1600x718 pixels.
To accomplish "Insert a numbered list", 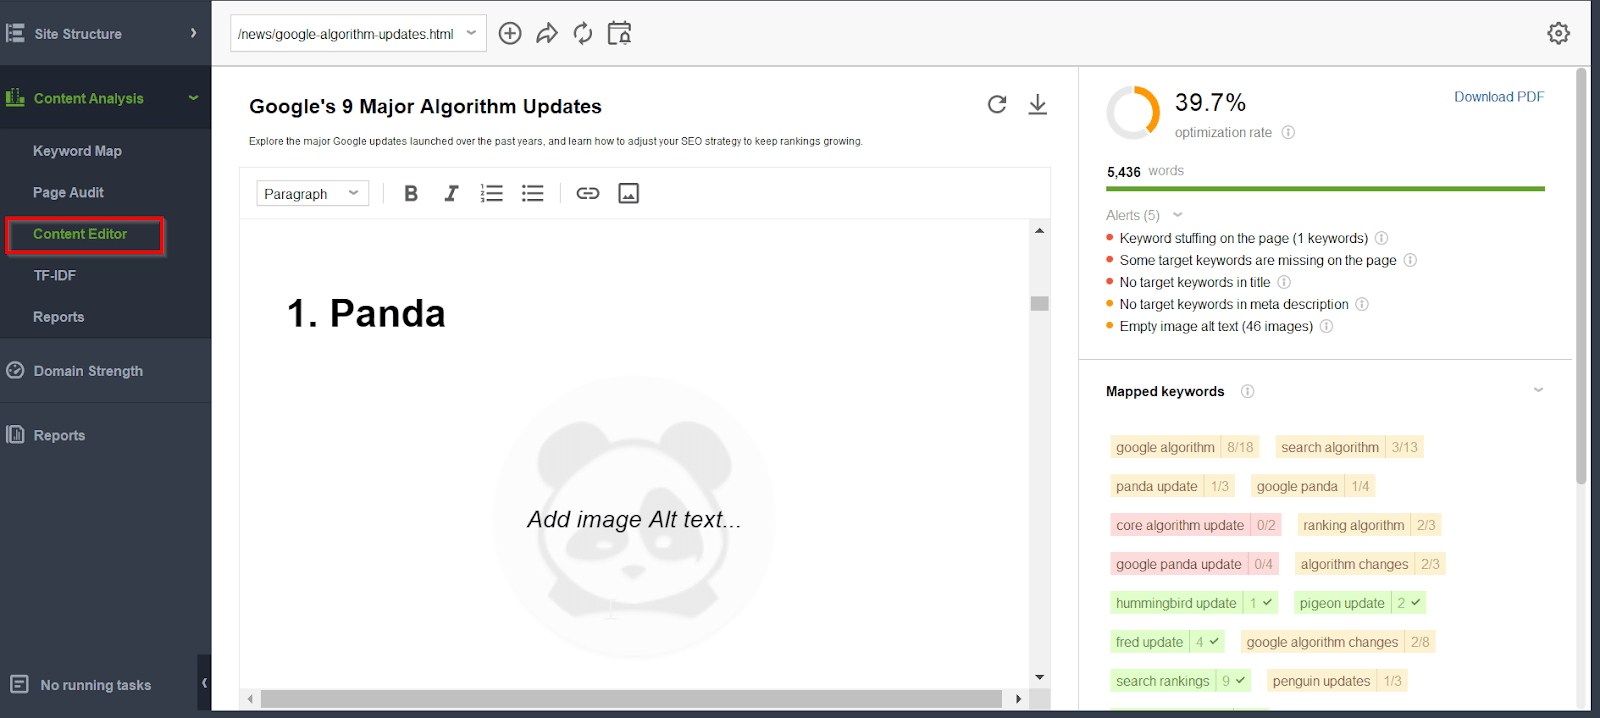I will click(491, 193).
